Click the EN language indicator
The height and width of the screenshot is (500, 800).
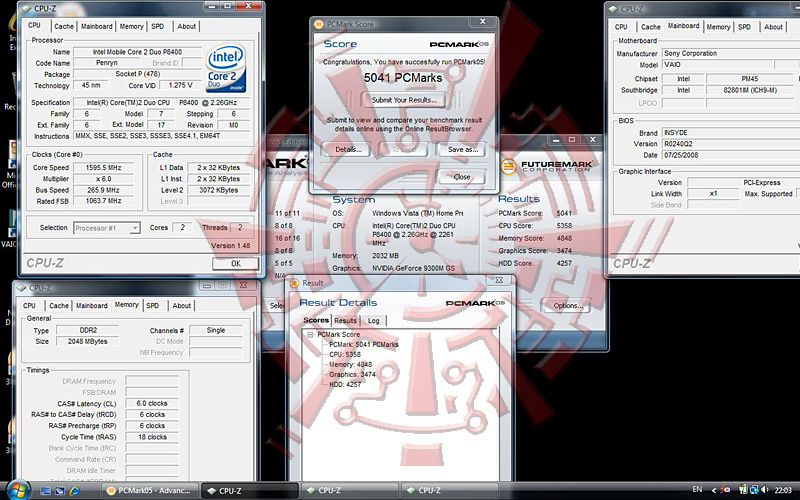697,489
